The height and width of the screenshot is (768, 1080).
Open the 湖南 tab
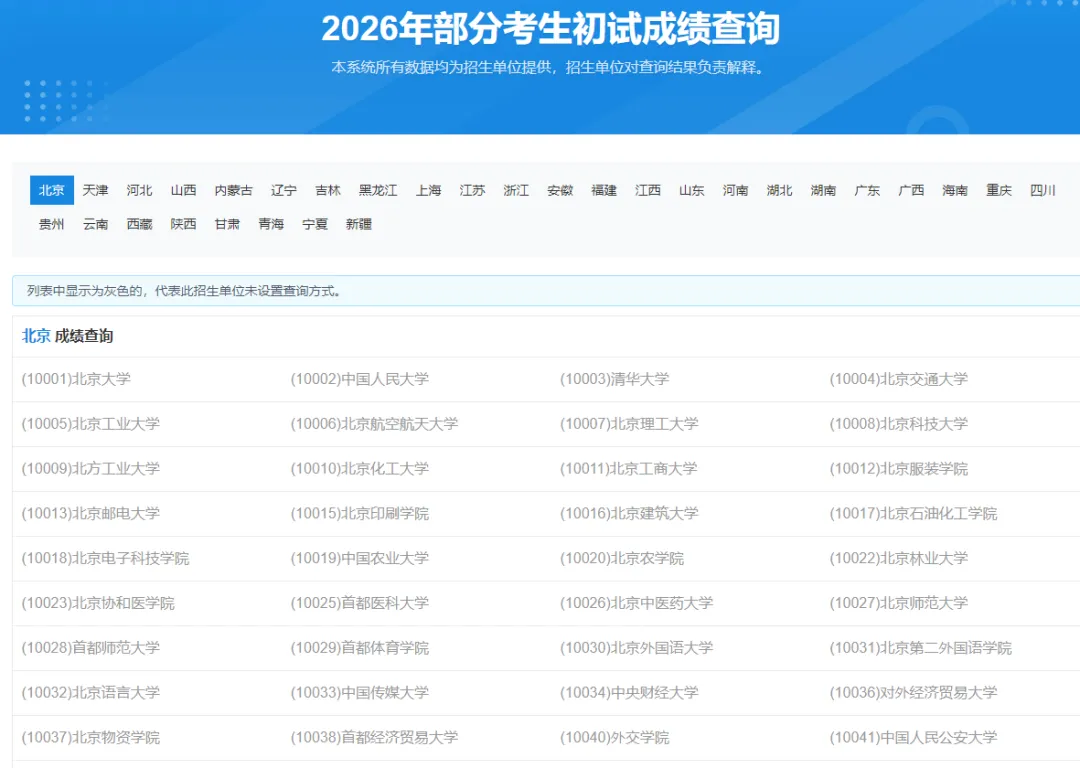823,190
